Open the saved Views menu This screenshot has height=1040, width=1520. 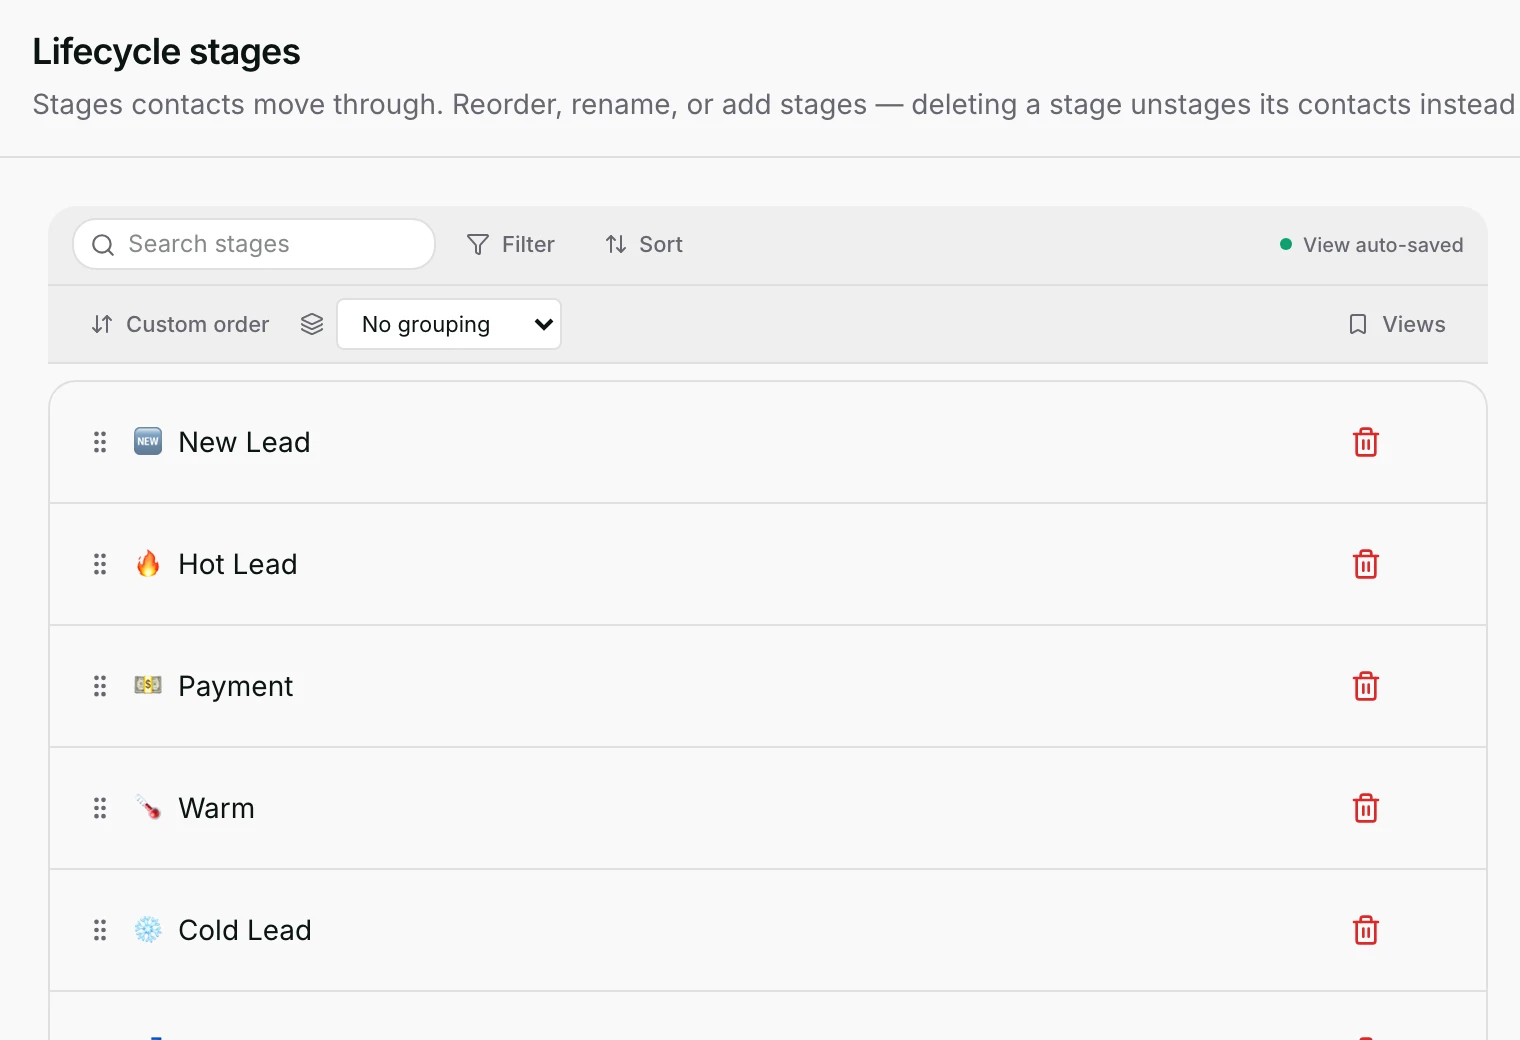1397,324
